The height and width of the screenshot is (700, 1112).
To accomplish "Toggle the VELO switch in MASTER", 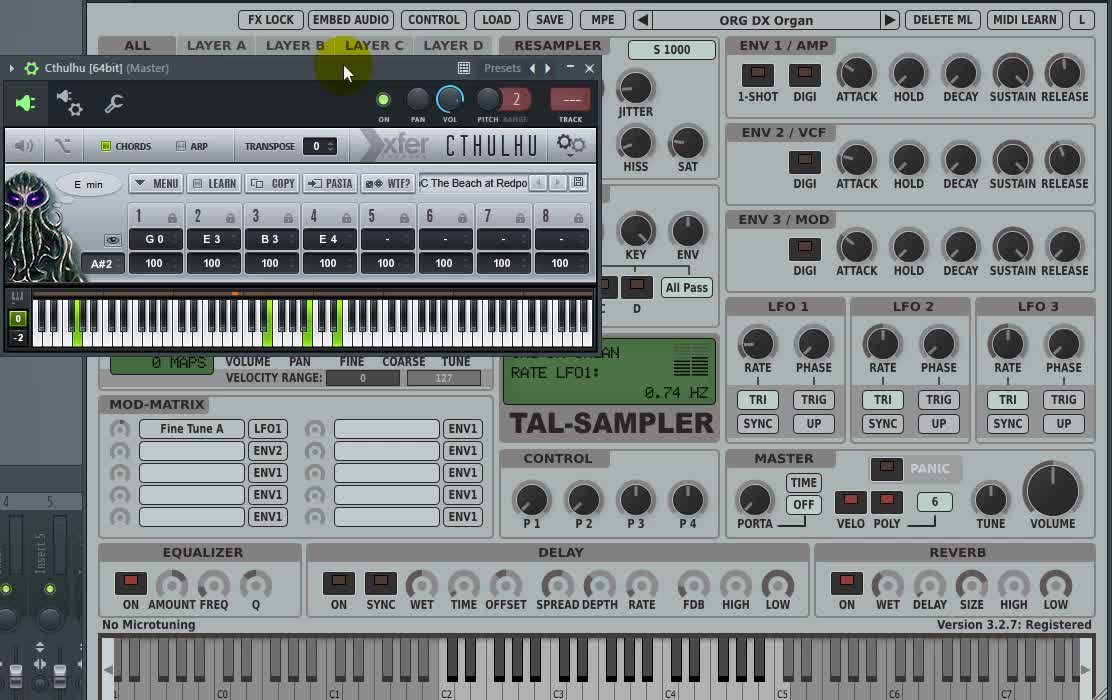I will 850,502.
